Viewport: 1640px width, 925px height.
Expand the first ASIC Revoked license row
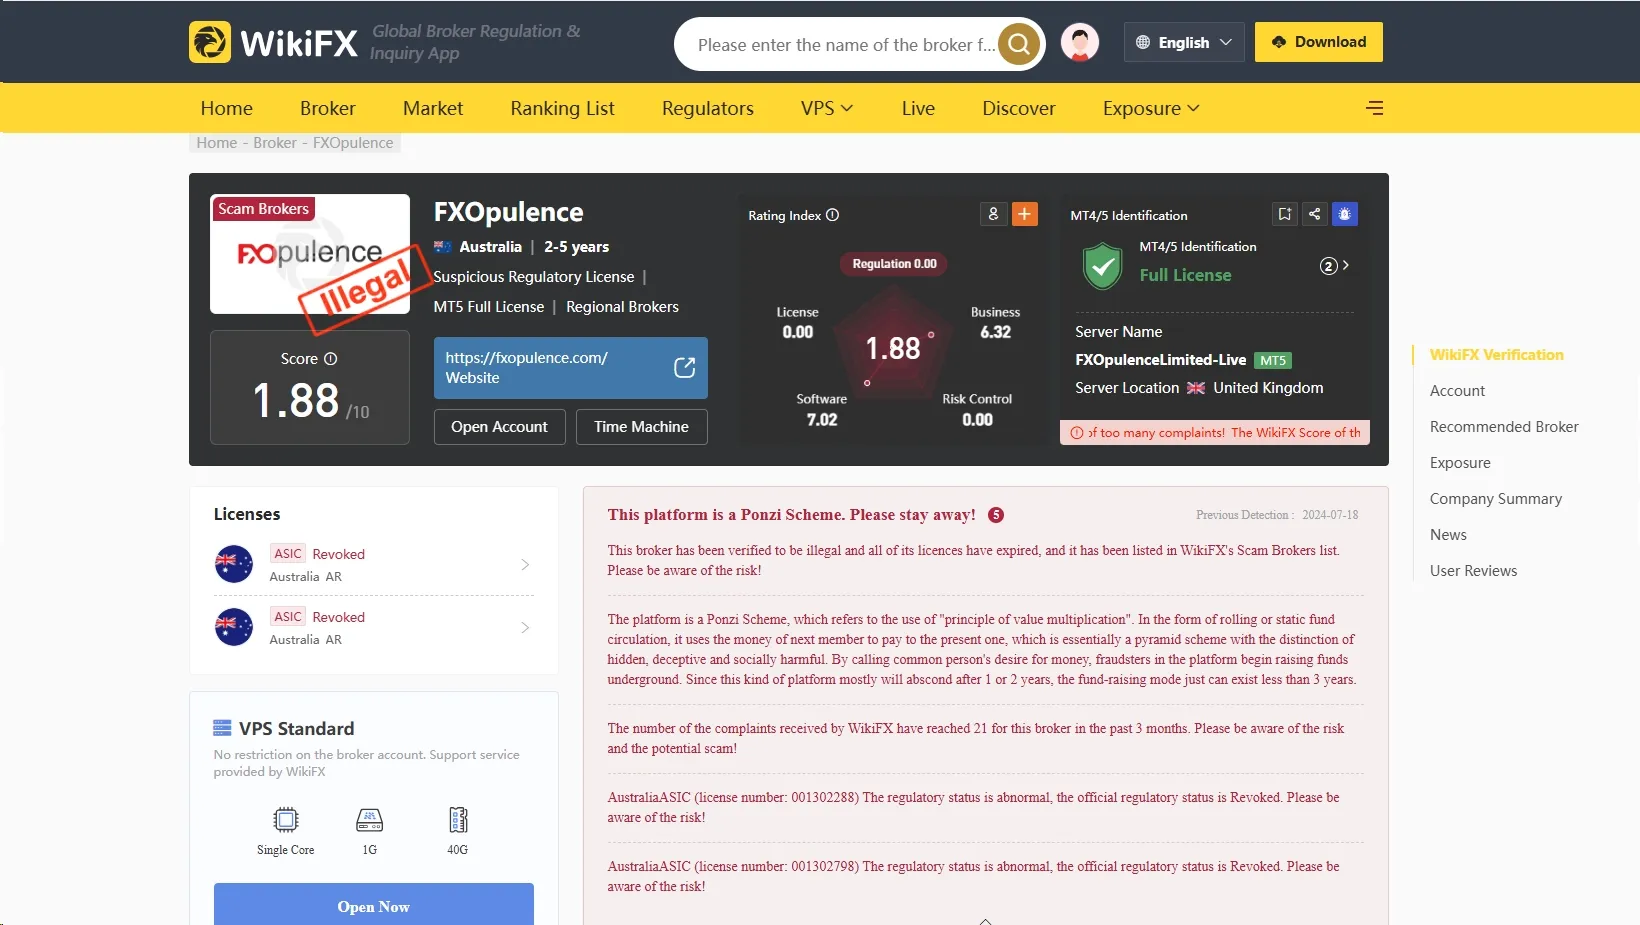[x=374, y=565]
